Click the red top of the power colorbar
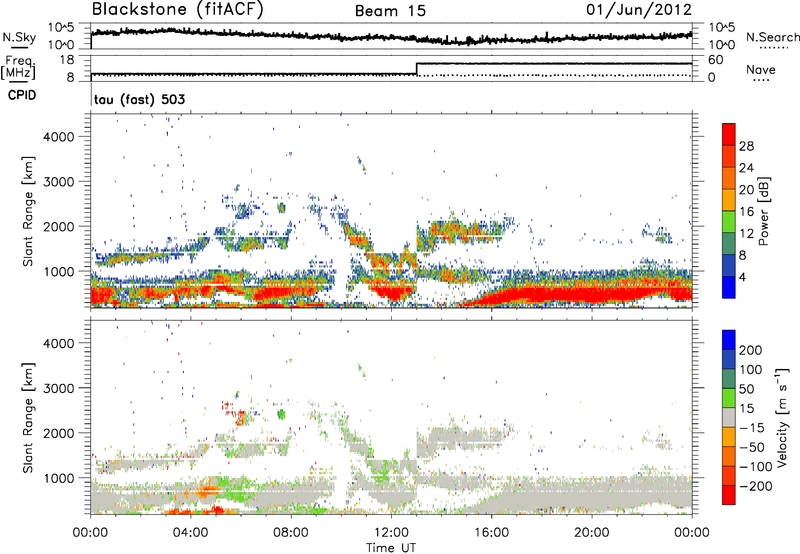The image size is (800, 554). pyautogui.click(x=729, y=135)
